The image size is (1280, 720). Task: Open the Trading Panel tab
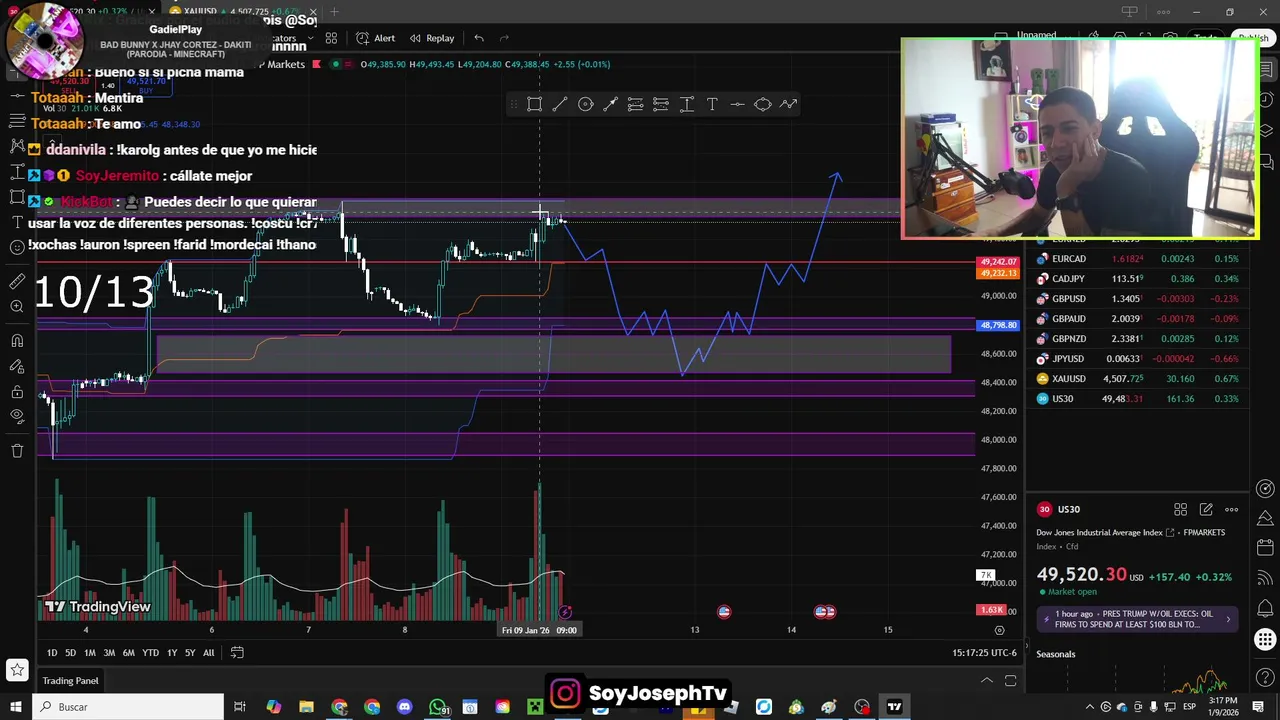pos(70,681)
